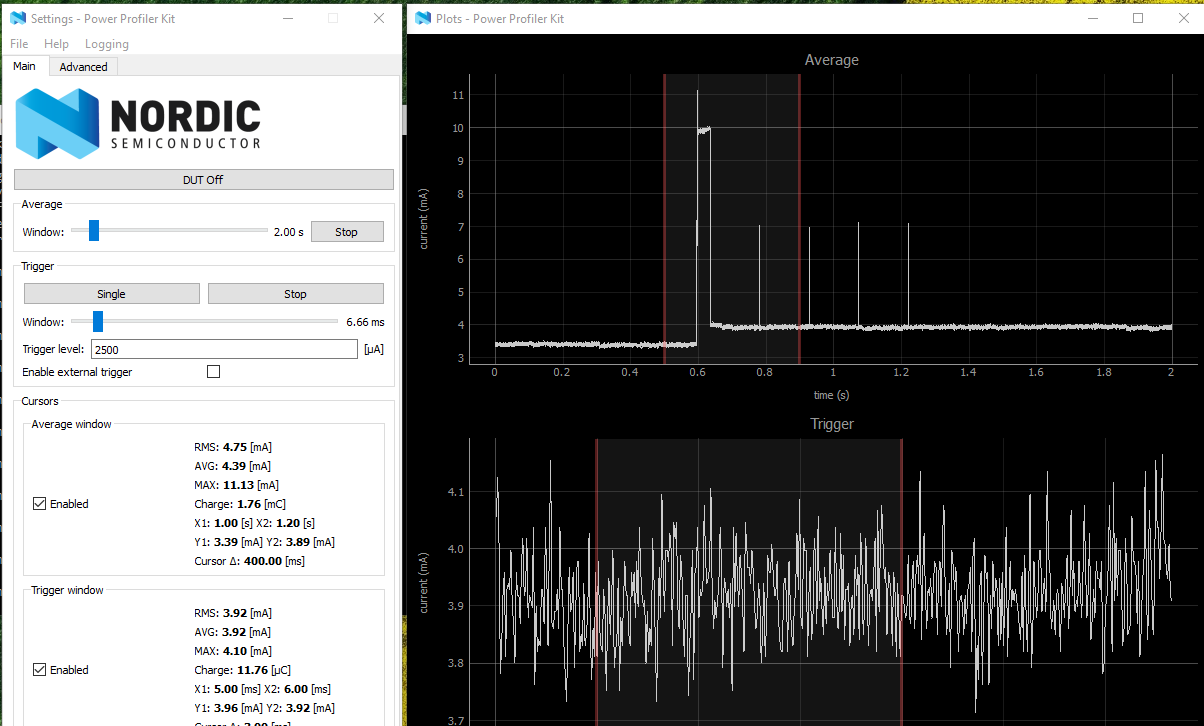
Task: Open the File menu
Action: click(x=19, y=44)
